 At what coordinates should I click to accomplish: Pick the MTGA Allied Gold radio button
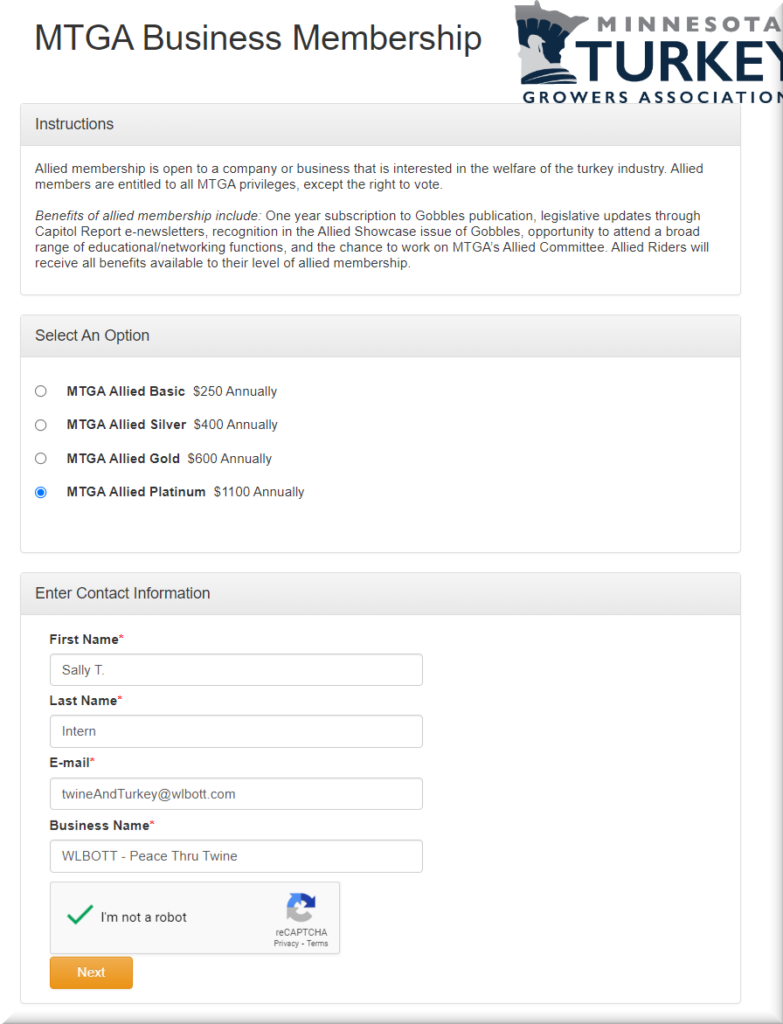click(41, 459)
